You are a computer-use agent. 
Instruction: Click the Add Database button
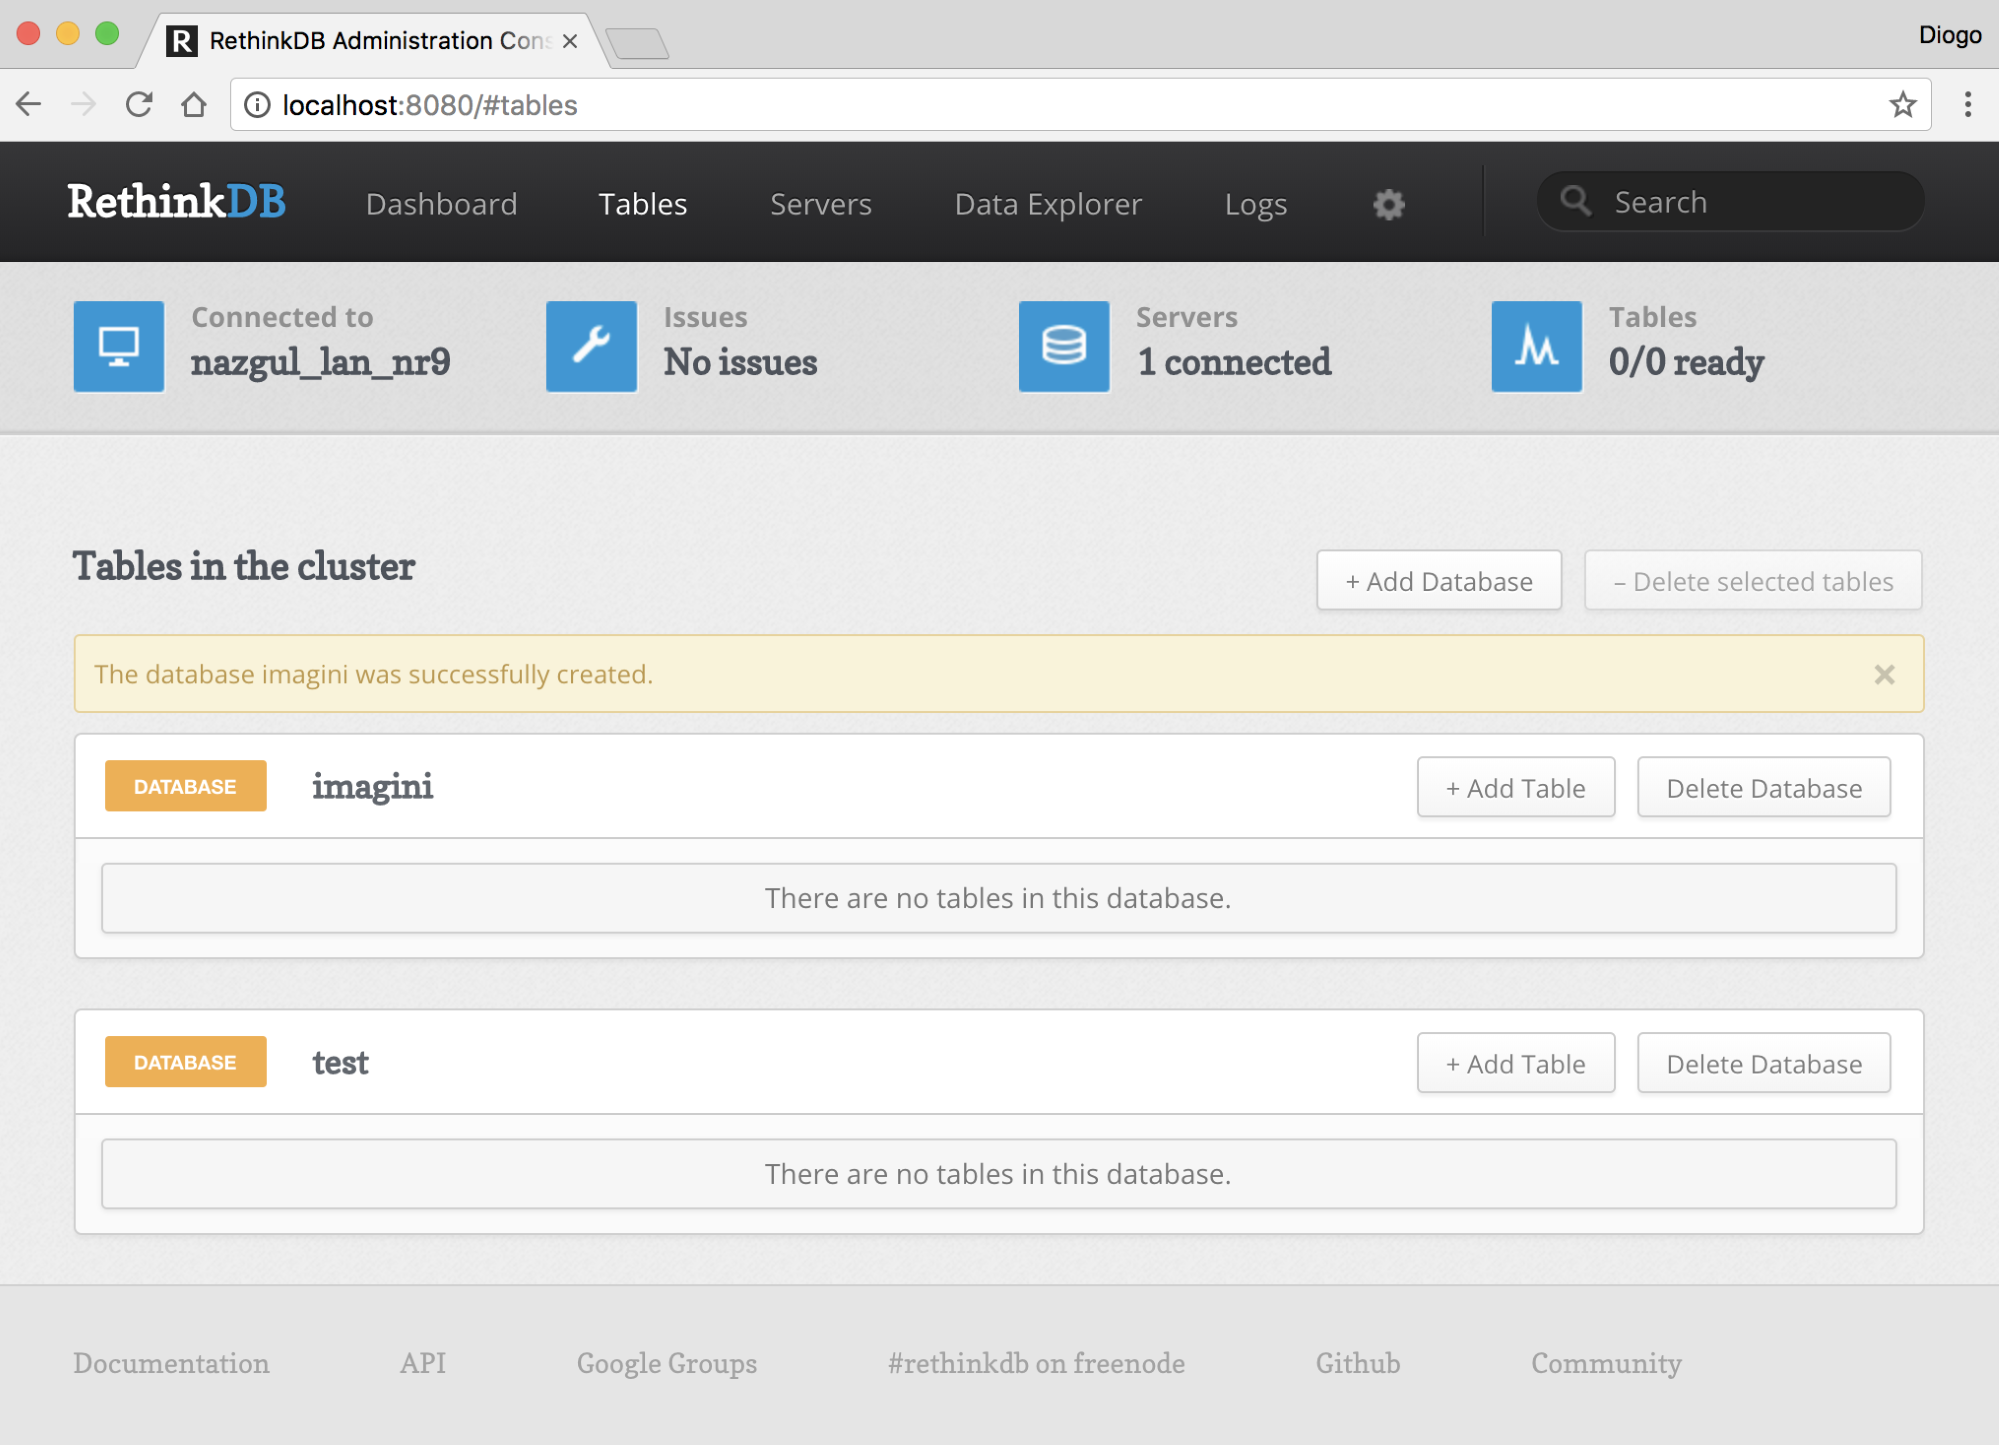point(1438,581)
